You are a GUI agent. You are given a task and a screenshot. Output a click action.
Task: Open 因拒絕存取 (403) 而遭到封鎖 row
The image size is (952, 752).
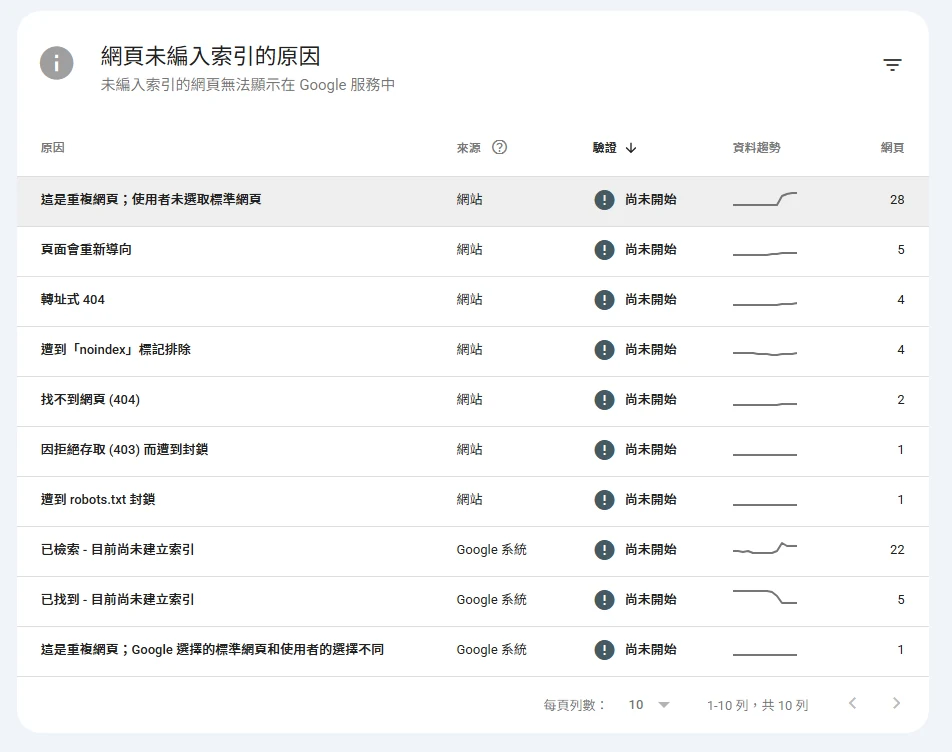pyautogui.click(x=473, y=452)
